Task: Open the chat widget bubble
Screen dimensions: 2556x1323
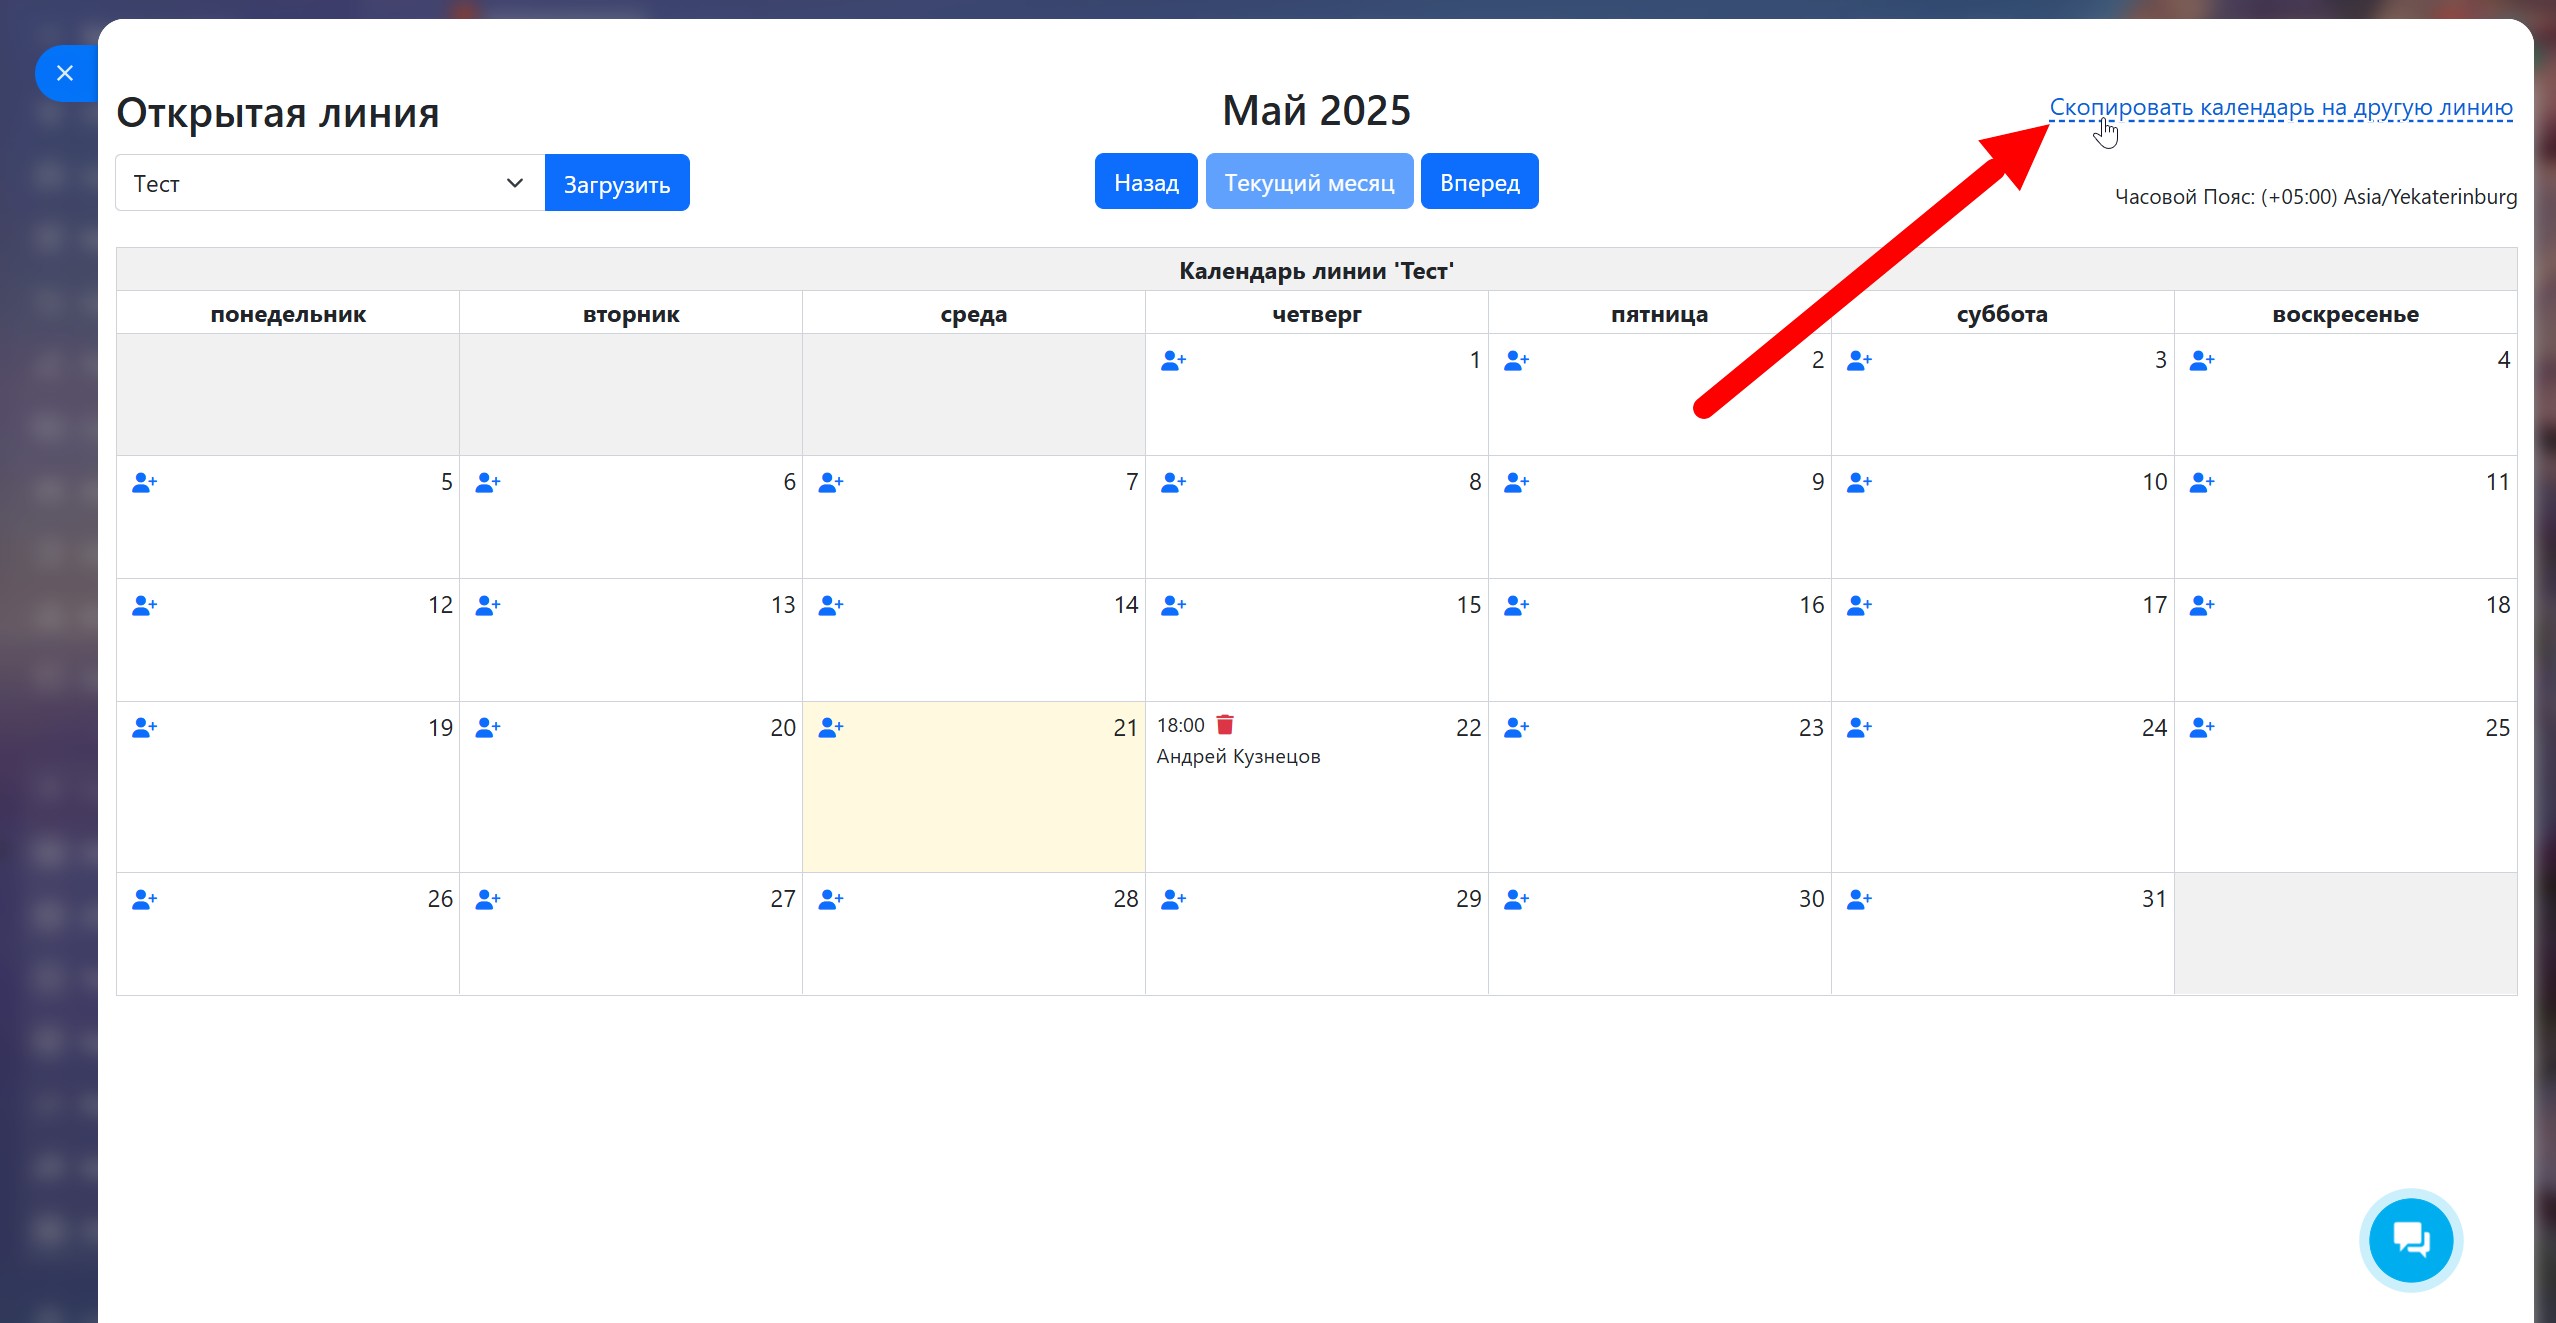Action: (2410, 1240)
